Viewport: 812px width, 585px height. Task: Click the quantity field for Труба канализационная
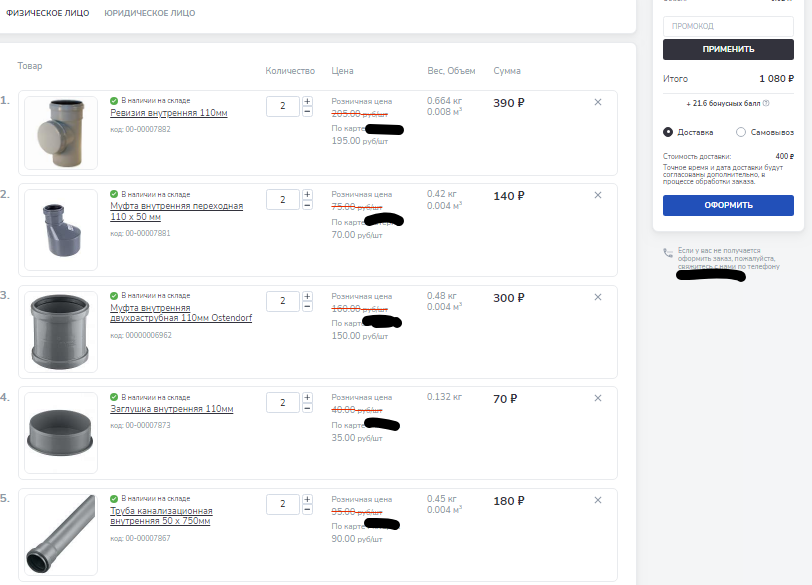(283, 504)
